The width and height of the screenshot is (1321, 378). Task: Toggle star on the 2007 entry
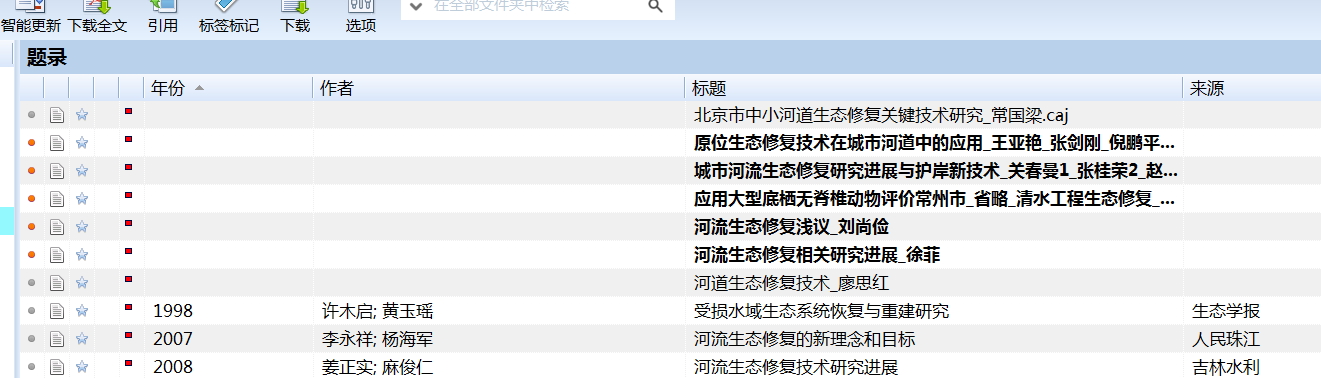pos(82,339)
